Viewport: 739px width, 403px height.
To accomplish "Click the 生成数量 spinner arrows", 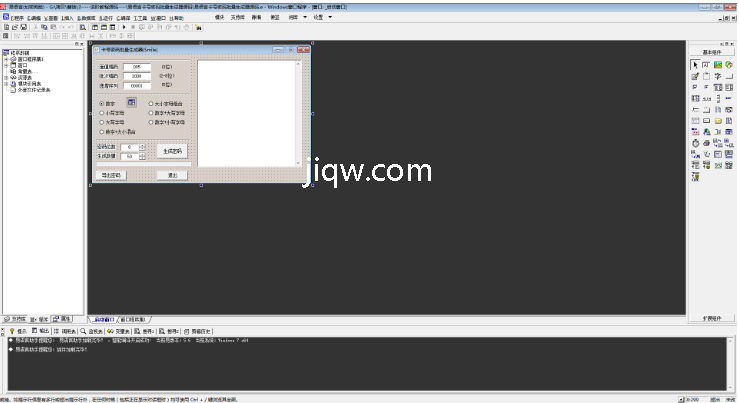I will [142, 156].
